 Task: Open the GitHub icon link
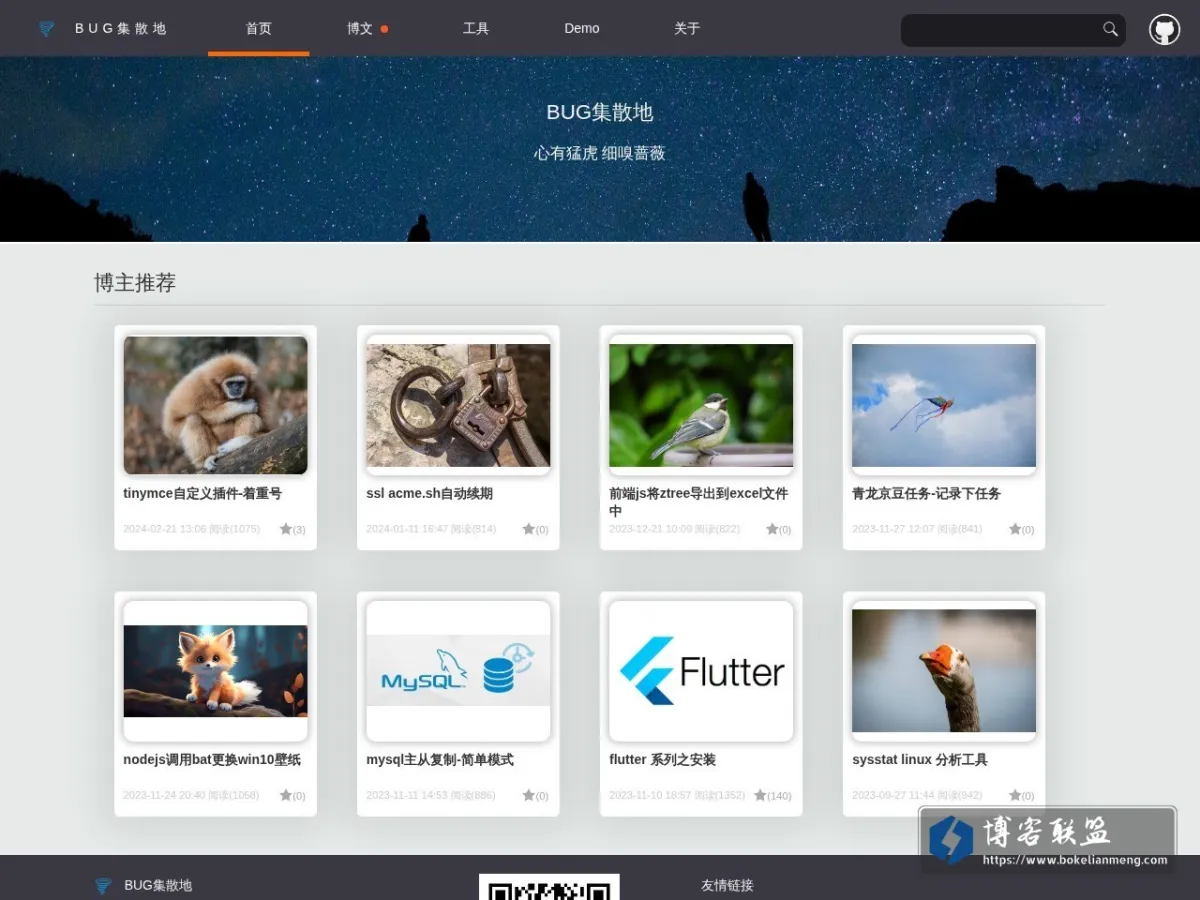point(1164,29)
